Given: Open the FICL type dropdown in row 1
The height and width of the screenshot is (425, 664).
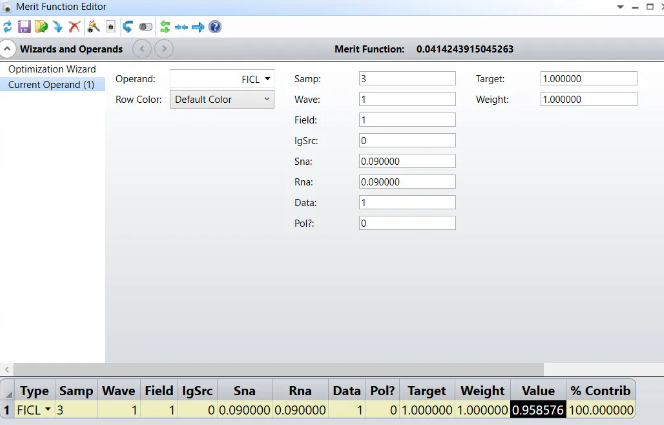Looking at the screenshot, I should click(x=48, y=409).
